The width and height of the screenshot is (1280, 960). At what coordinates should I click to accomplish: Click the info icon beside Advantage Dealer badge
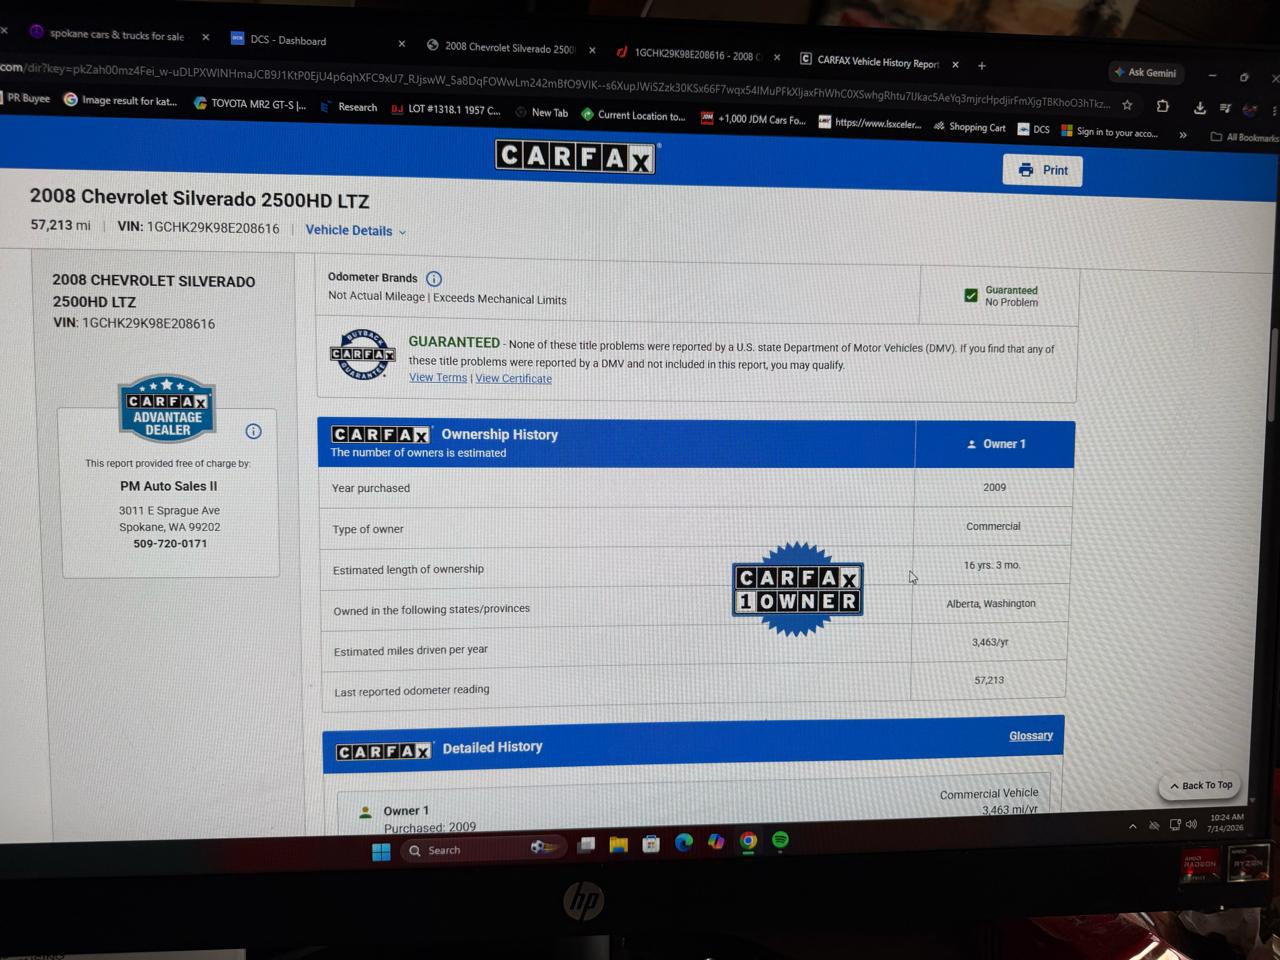[x=253, y=431]
